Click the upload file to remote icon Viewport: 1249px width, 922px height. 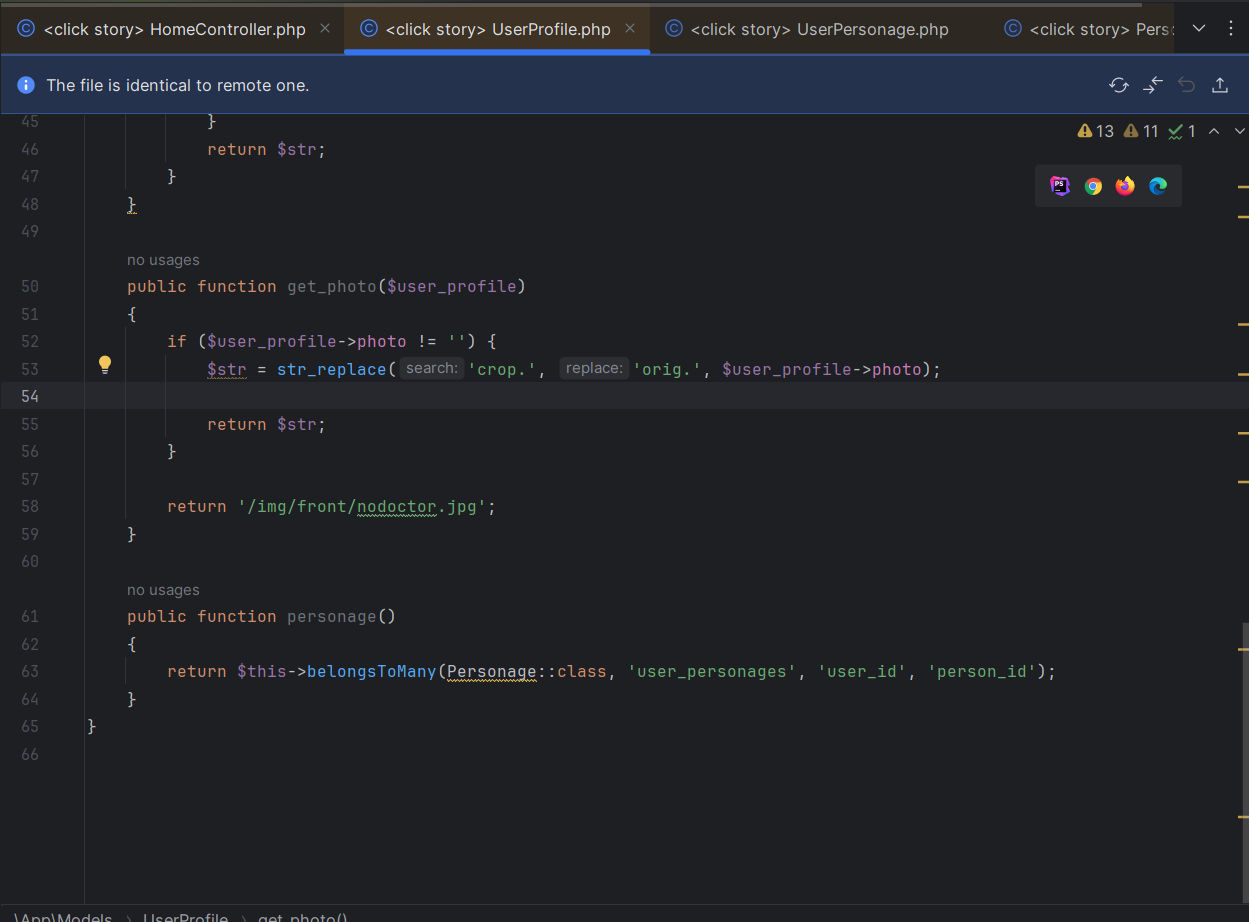(1220, 85)
